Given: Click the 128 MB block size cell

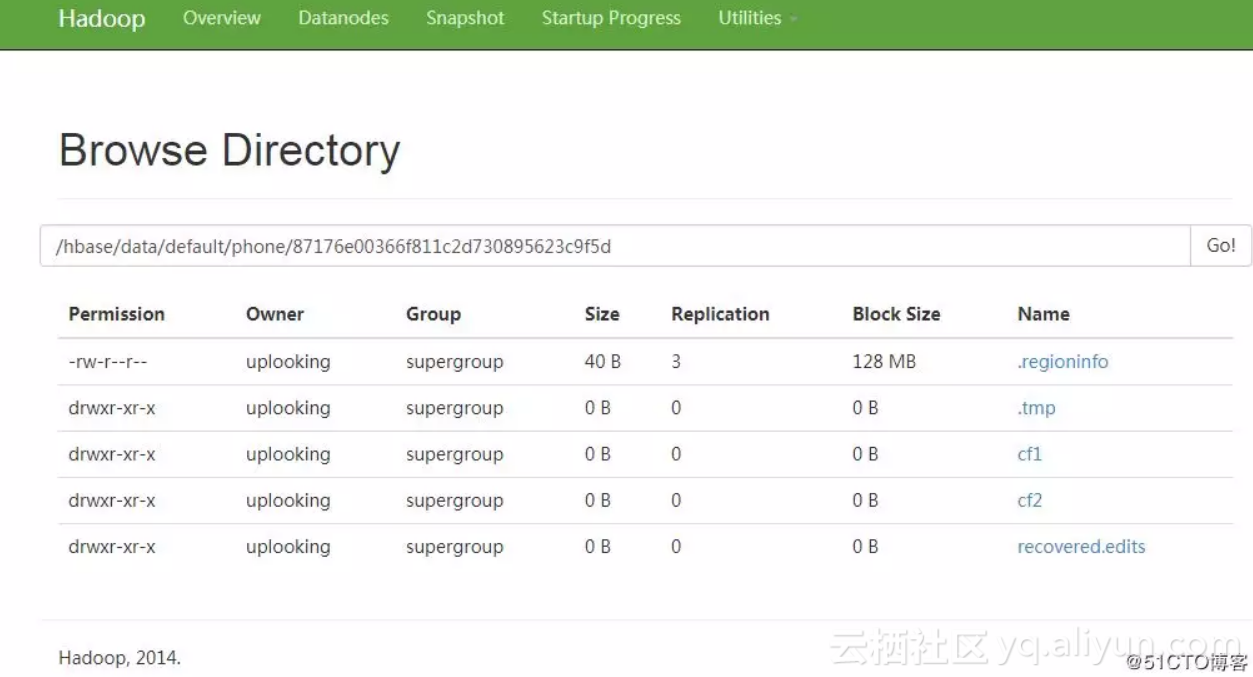Looking at the screenshot, I should [884, 362].
